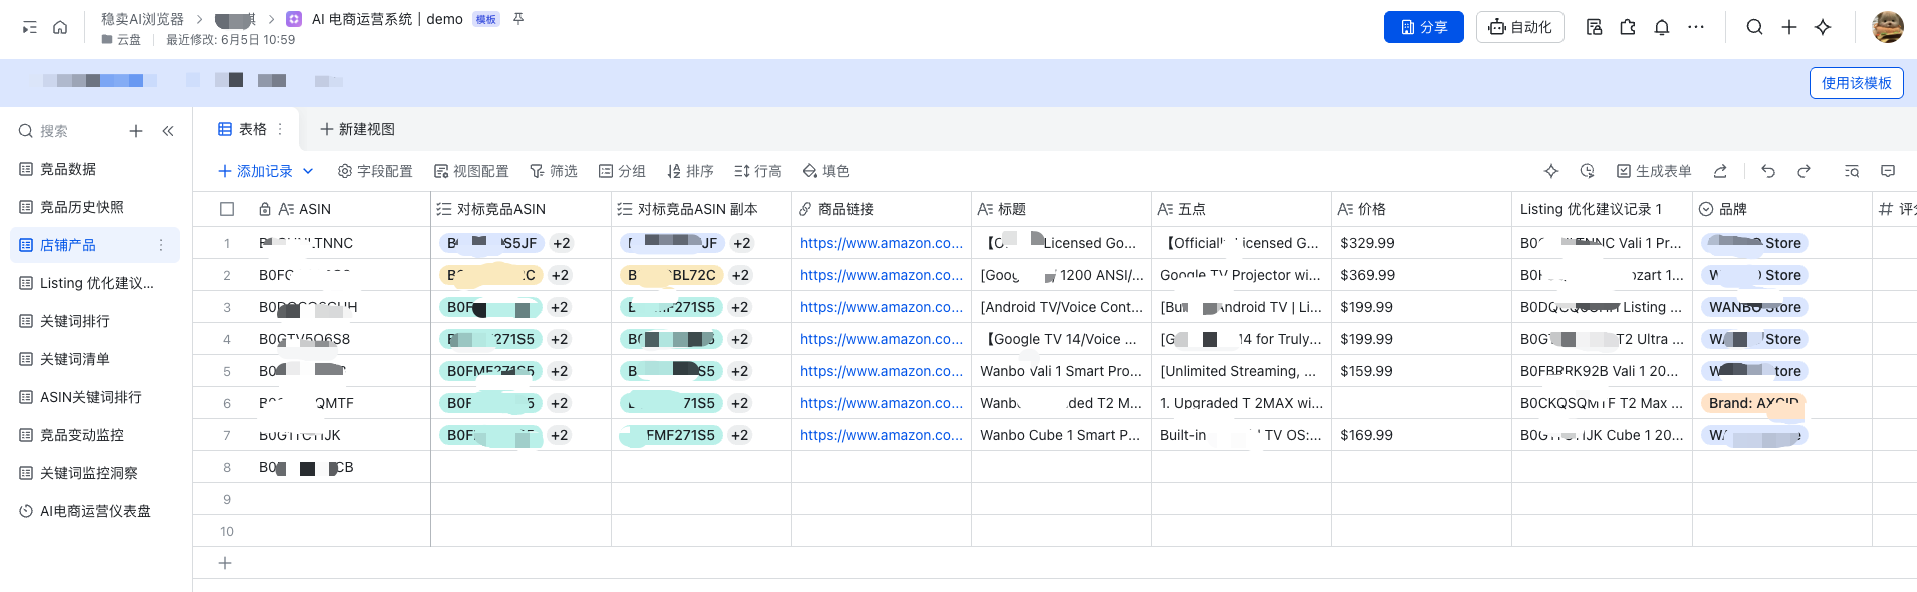This screenshot has width=1917, height=592.
Task: Open 填色 fill color tool
Action: 826,171
